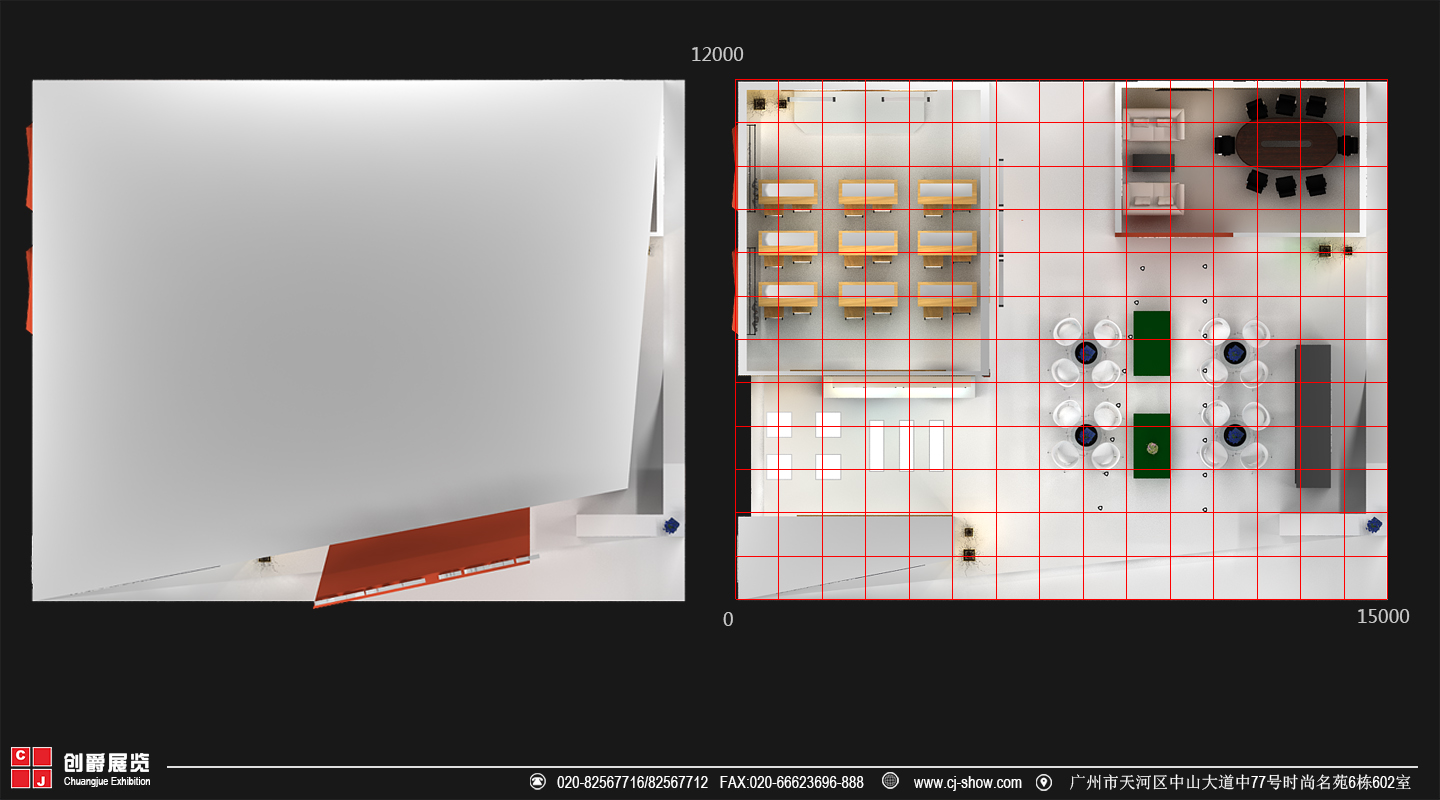Open the www.cj-show.com website link

[967, 782]
